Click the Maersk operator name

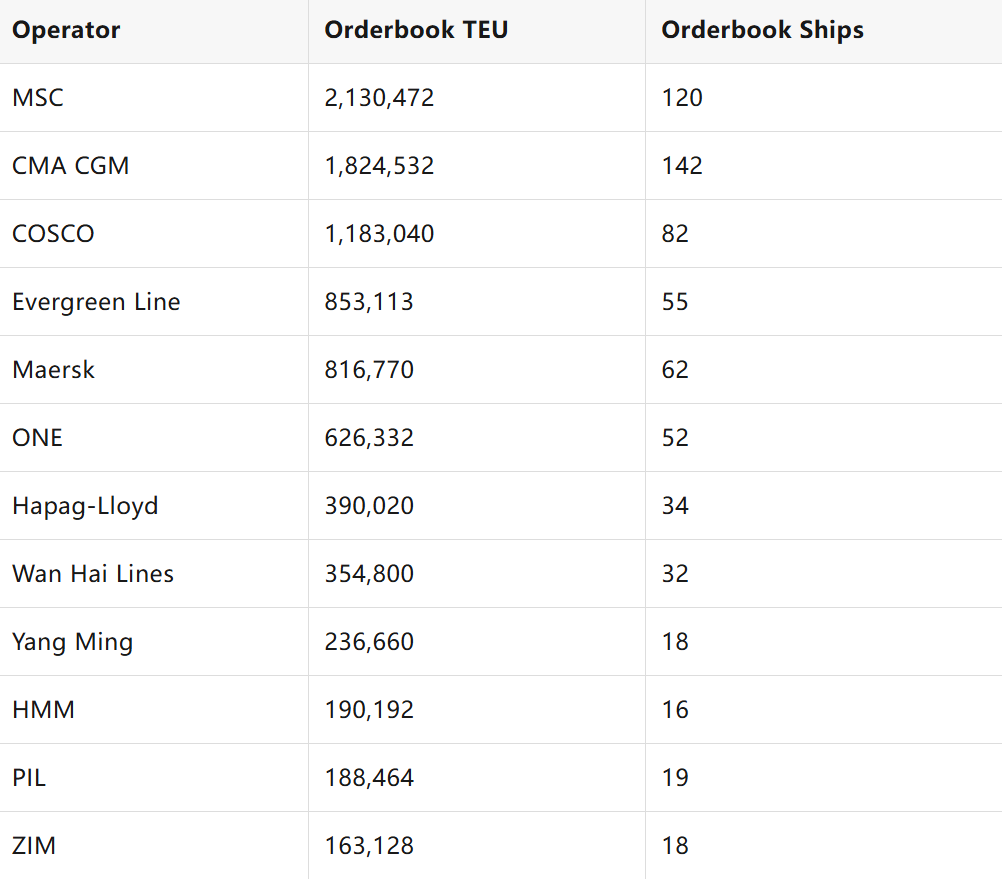pos(54,370)
